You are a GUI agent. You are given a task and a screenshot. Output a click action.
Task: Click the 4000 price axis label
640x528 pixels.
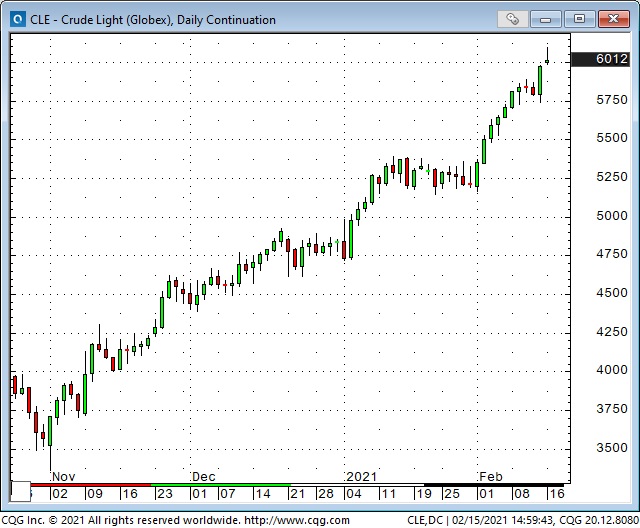click(611, 370)
